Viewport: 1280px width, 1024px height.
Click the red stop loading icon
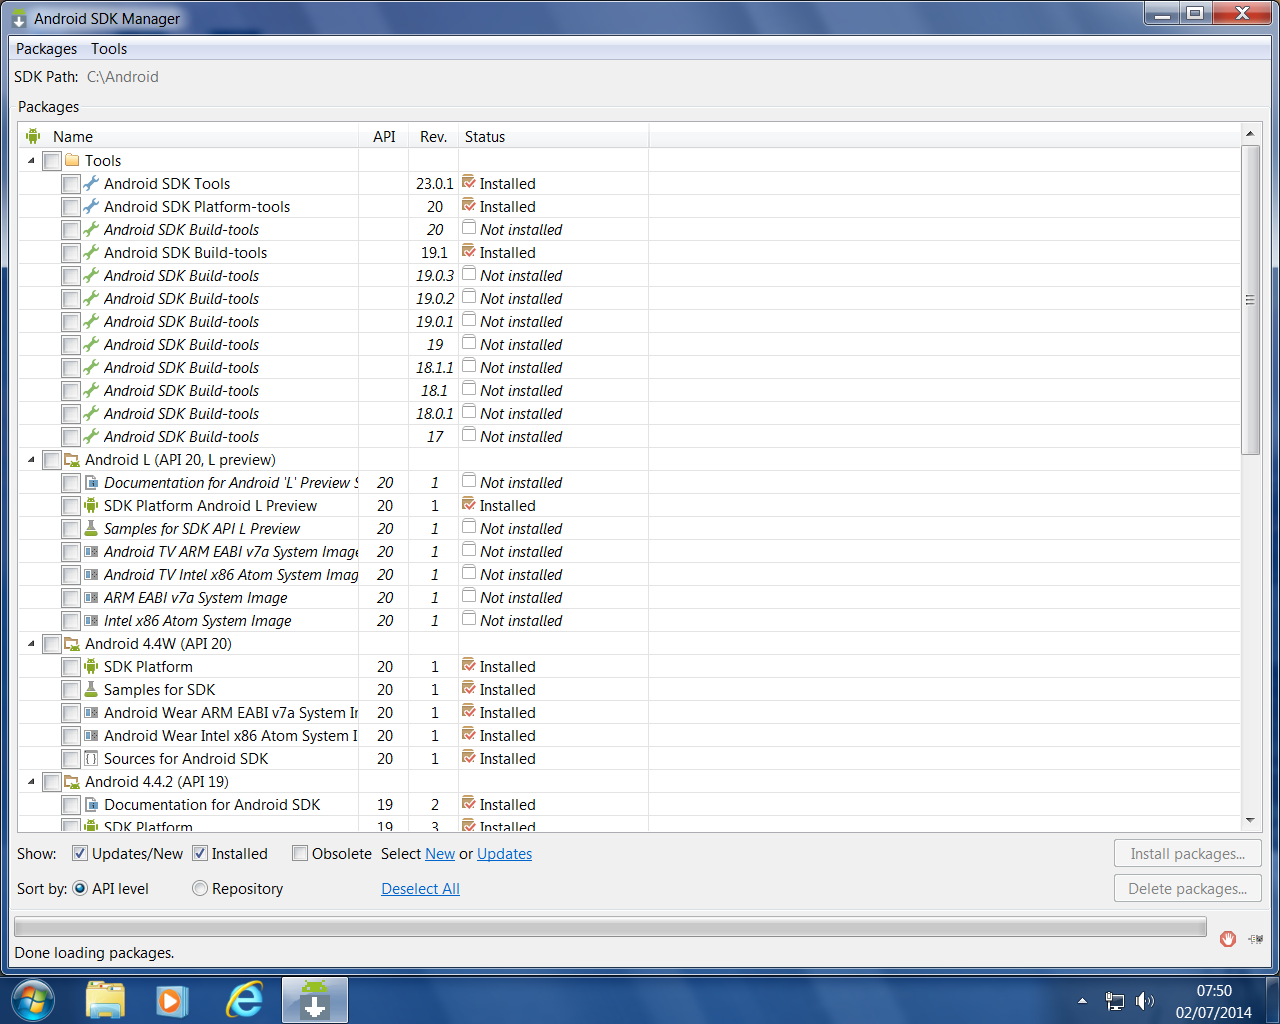pos(1228,938)
